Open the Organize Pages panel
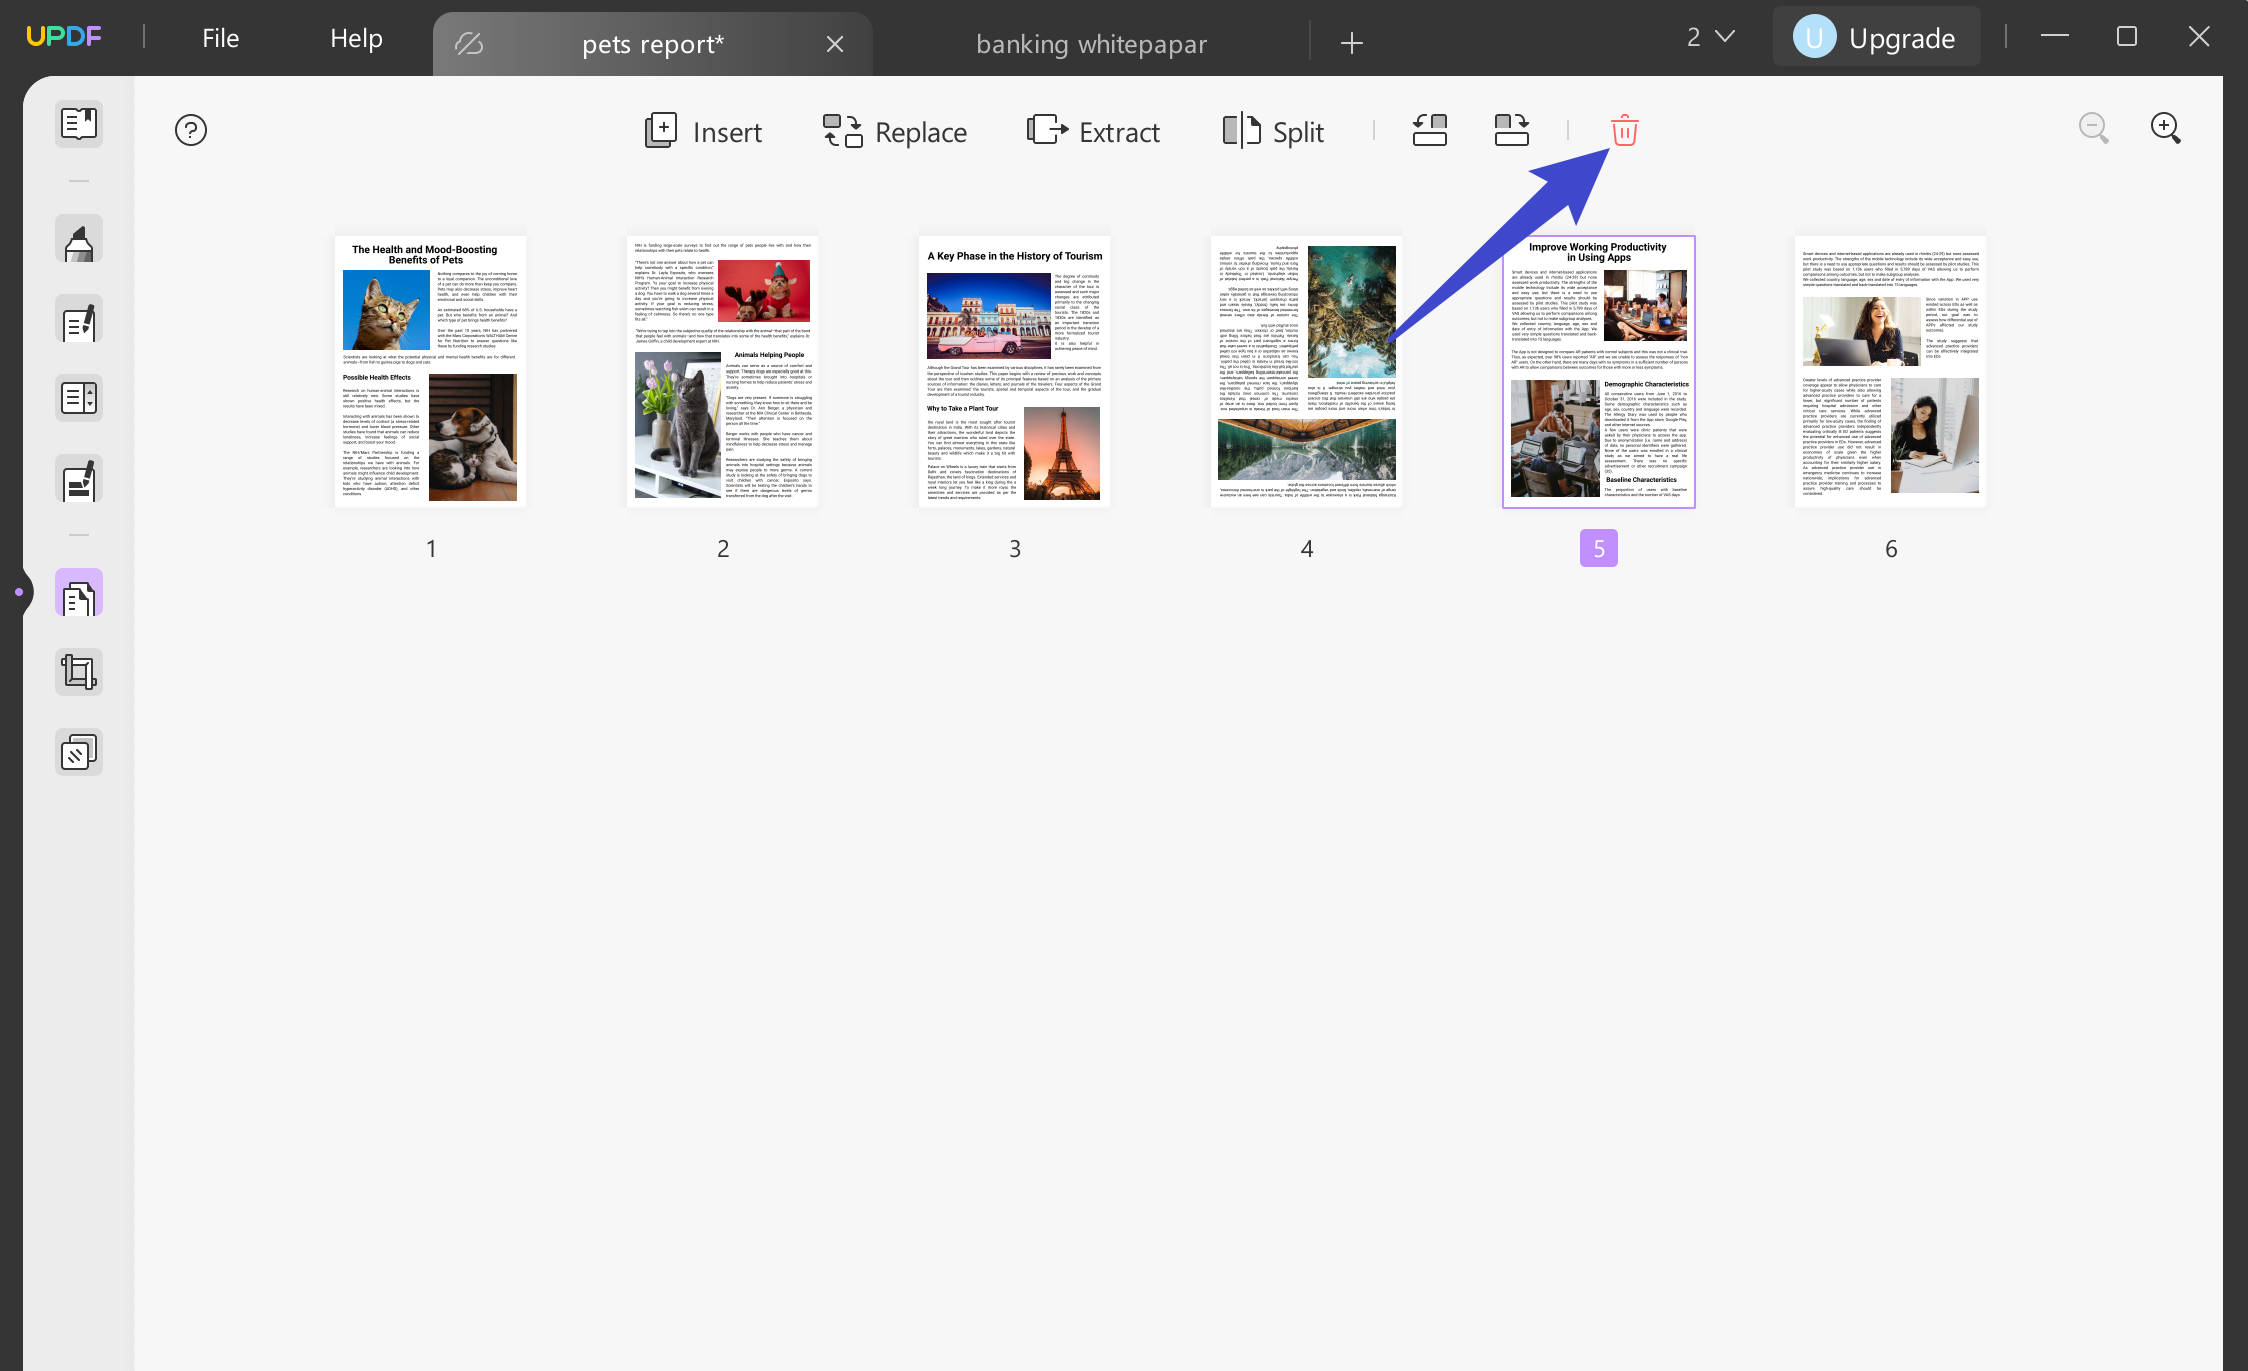Viewport: 2248px width, 1371px height. tap(78, 592)
